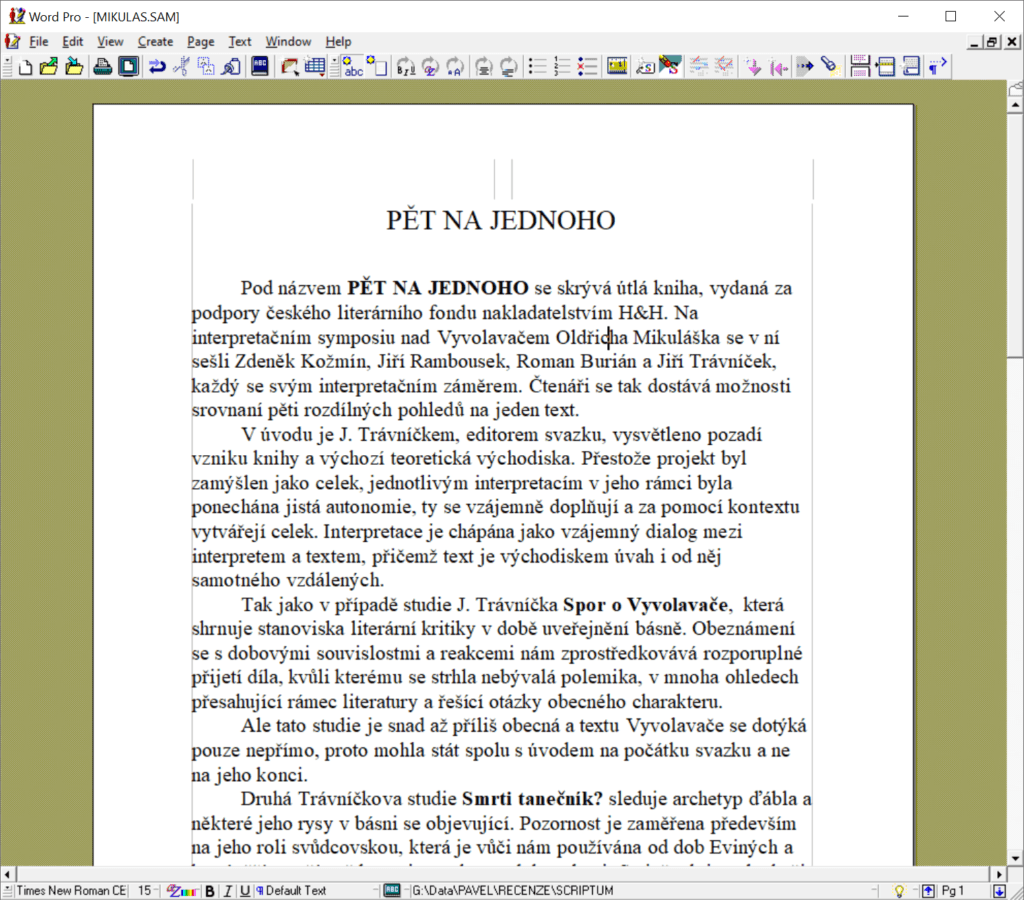Viewport: 1024px width, 900px height.
Task: Click the Undo arrow icon
Action: (x=157, y=67)
